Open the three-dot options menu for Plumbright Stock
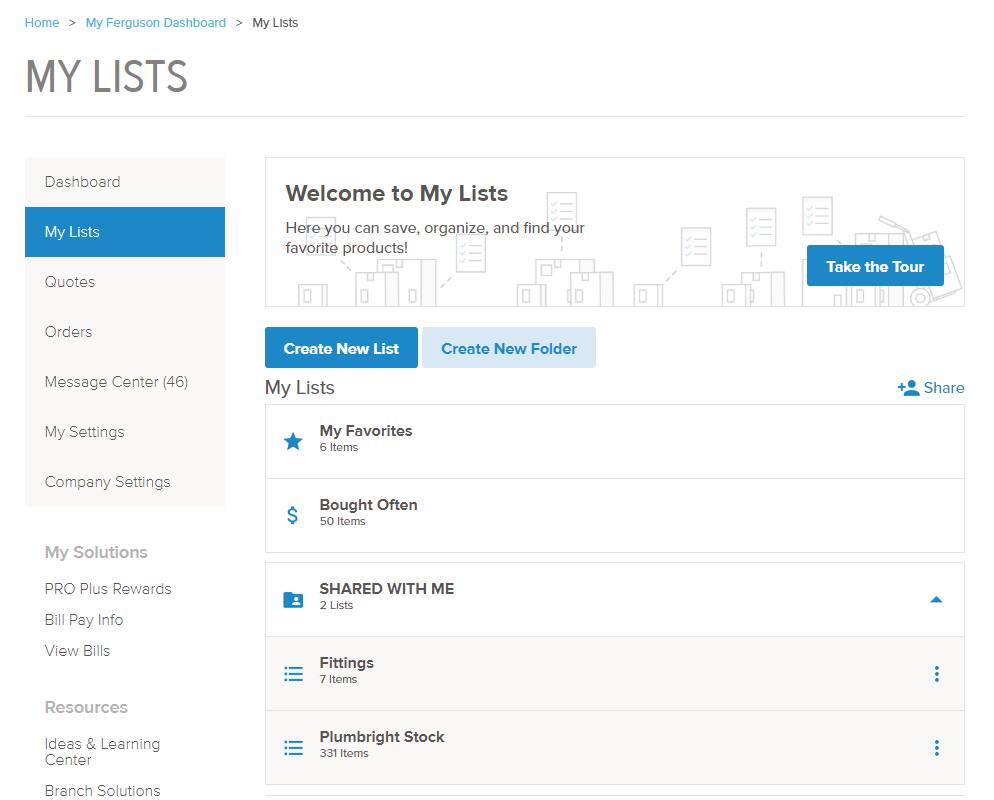 pyautogui.click(x=937, y=747)
